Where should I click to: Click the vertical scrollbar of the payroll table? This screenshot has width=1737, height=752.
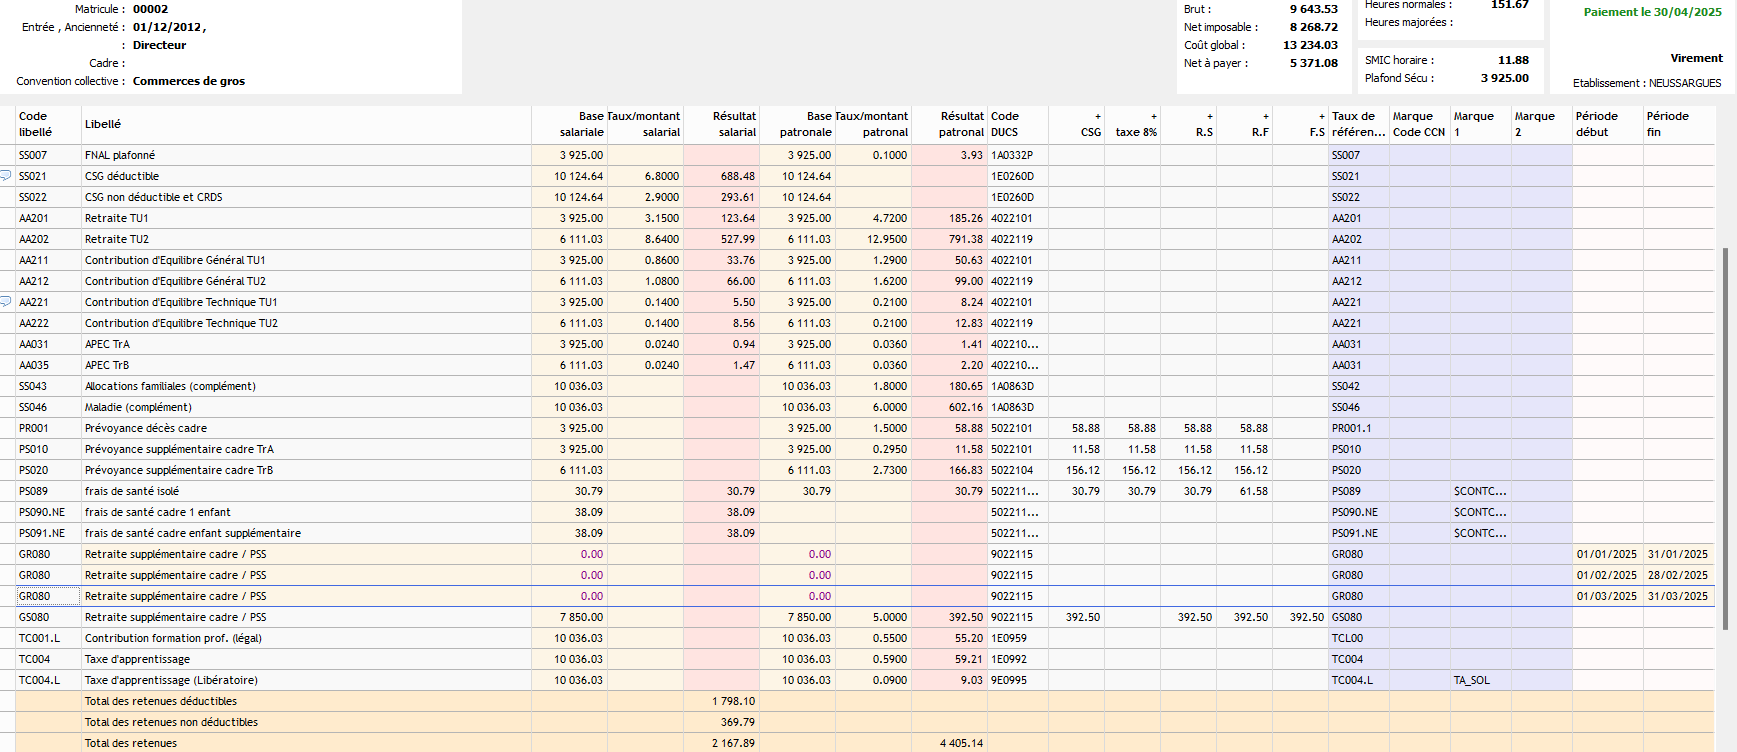tap(1725, 438)
